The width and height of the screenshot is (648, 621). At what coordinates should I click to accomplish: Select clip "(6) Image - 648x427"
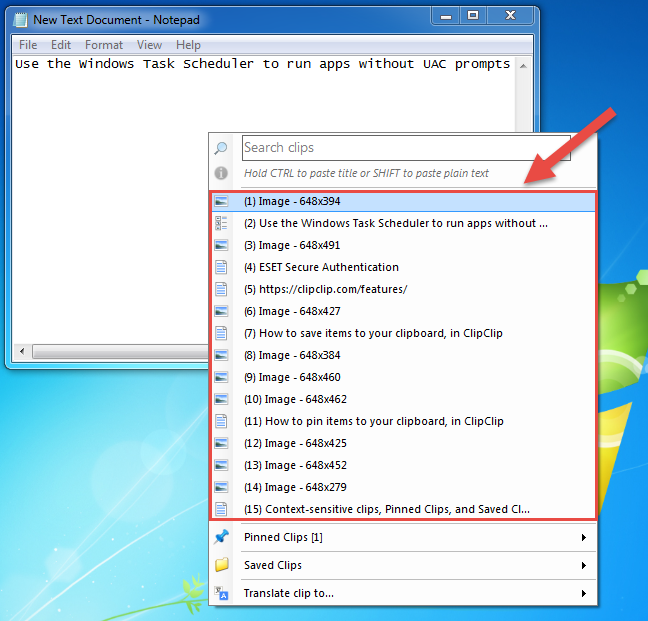point(403,311)
